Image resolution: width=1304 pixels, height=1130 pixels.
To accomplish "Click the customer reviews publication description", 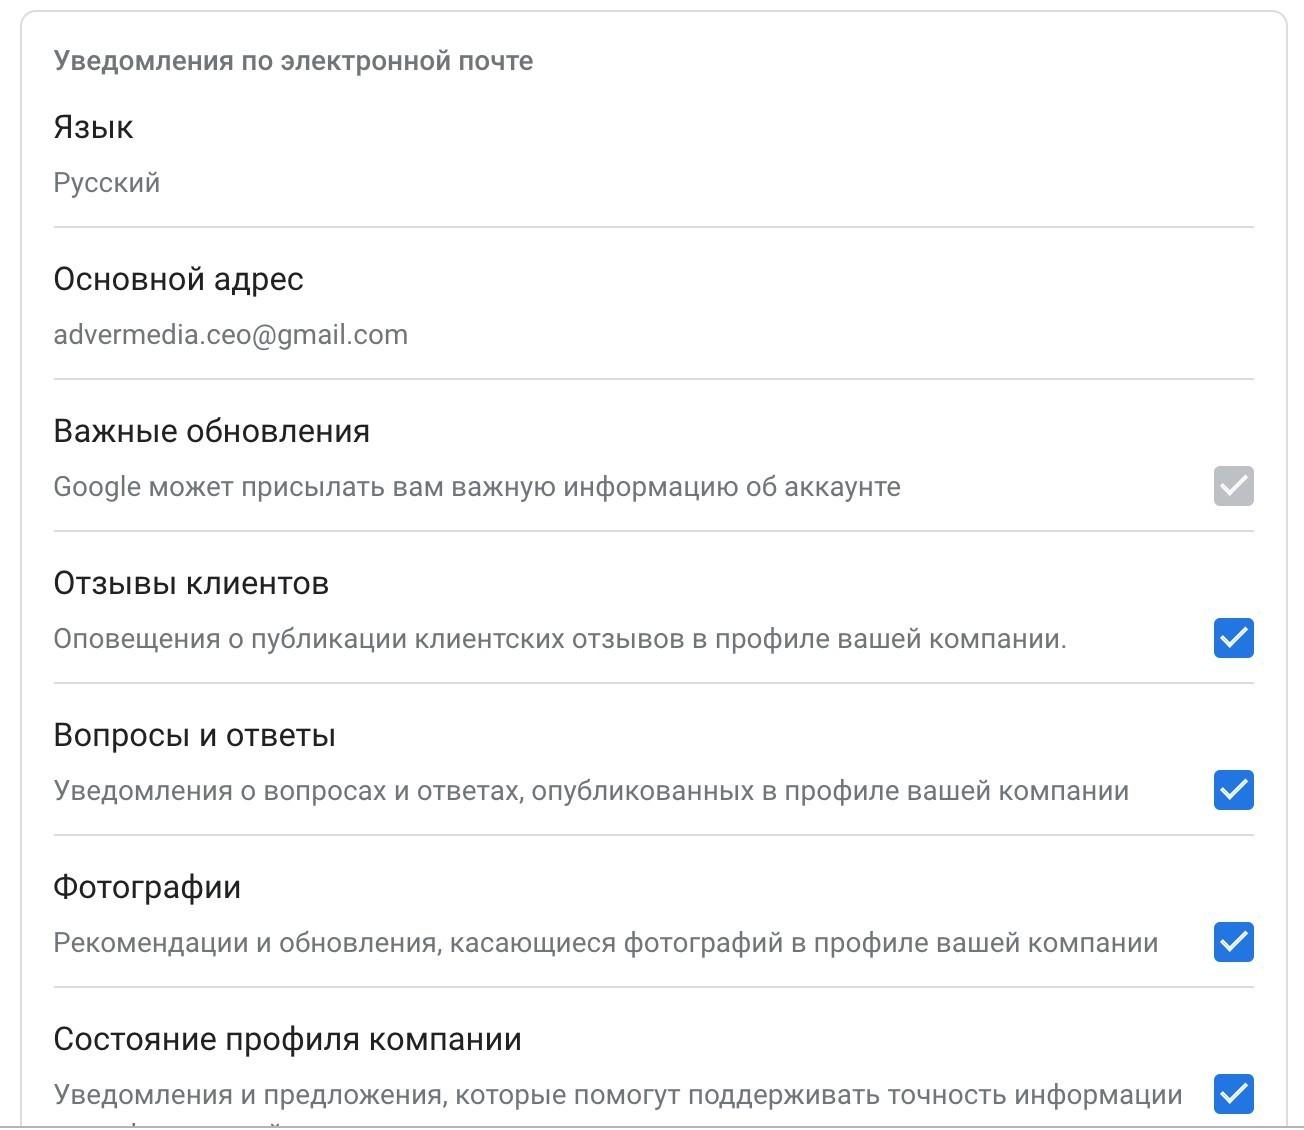I will click(559, 639).
